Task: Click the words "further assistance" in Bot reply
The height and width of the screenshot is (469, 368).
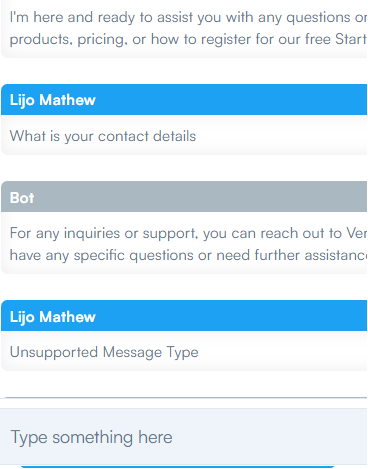Action: tap(311, 255)
